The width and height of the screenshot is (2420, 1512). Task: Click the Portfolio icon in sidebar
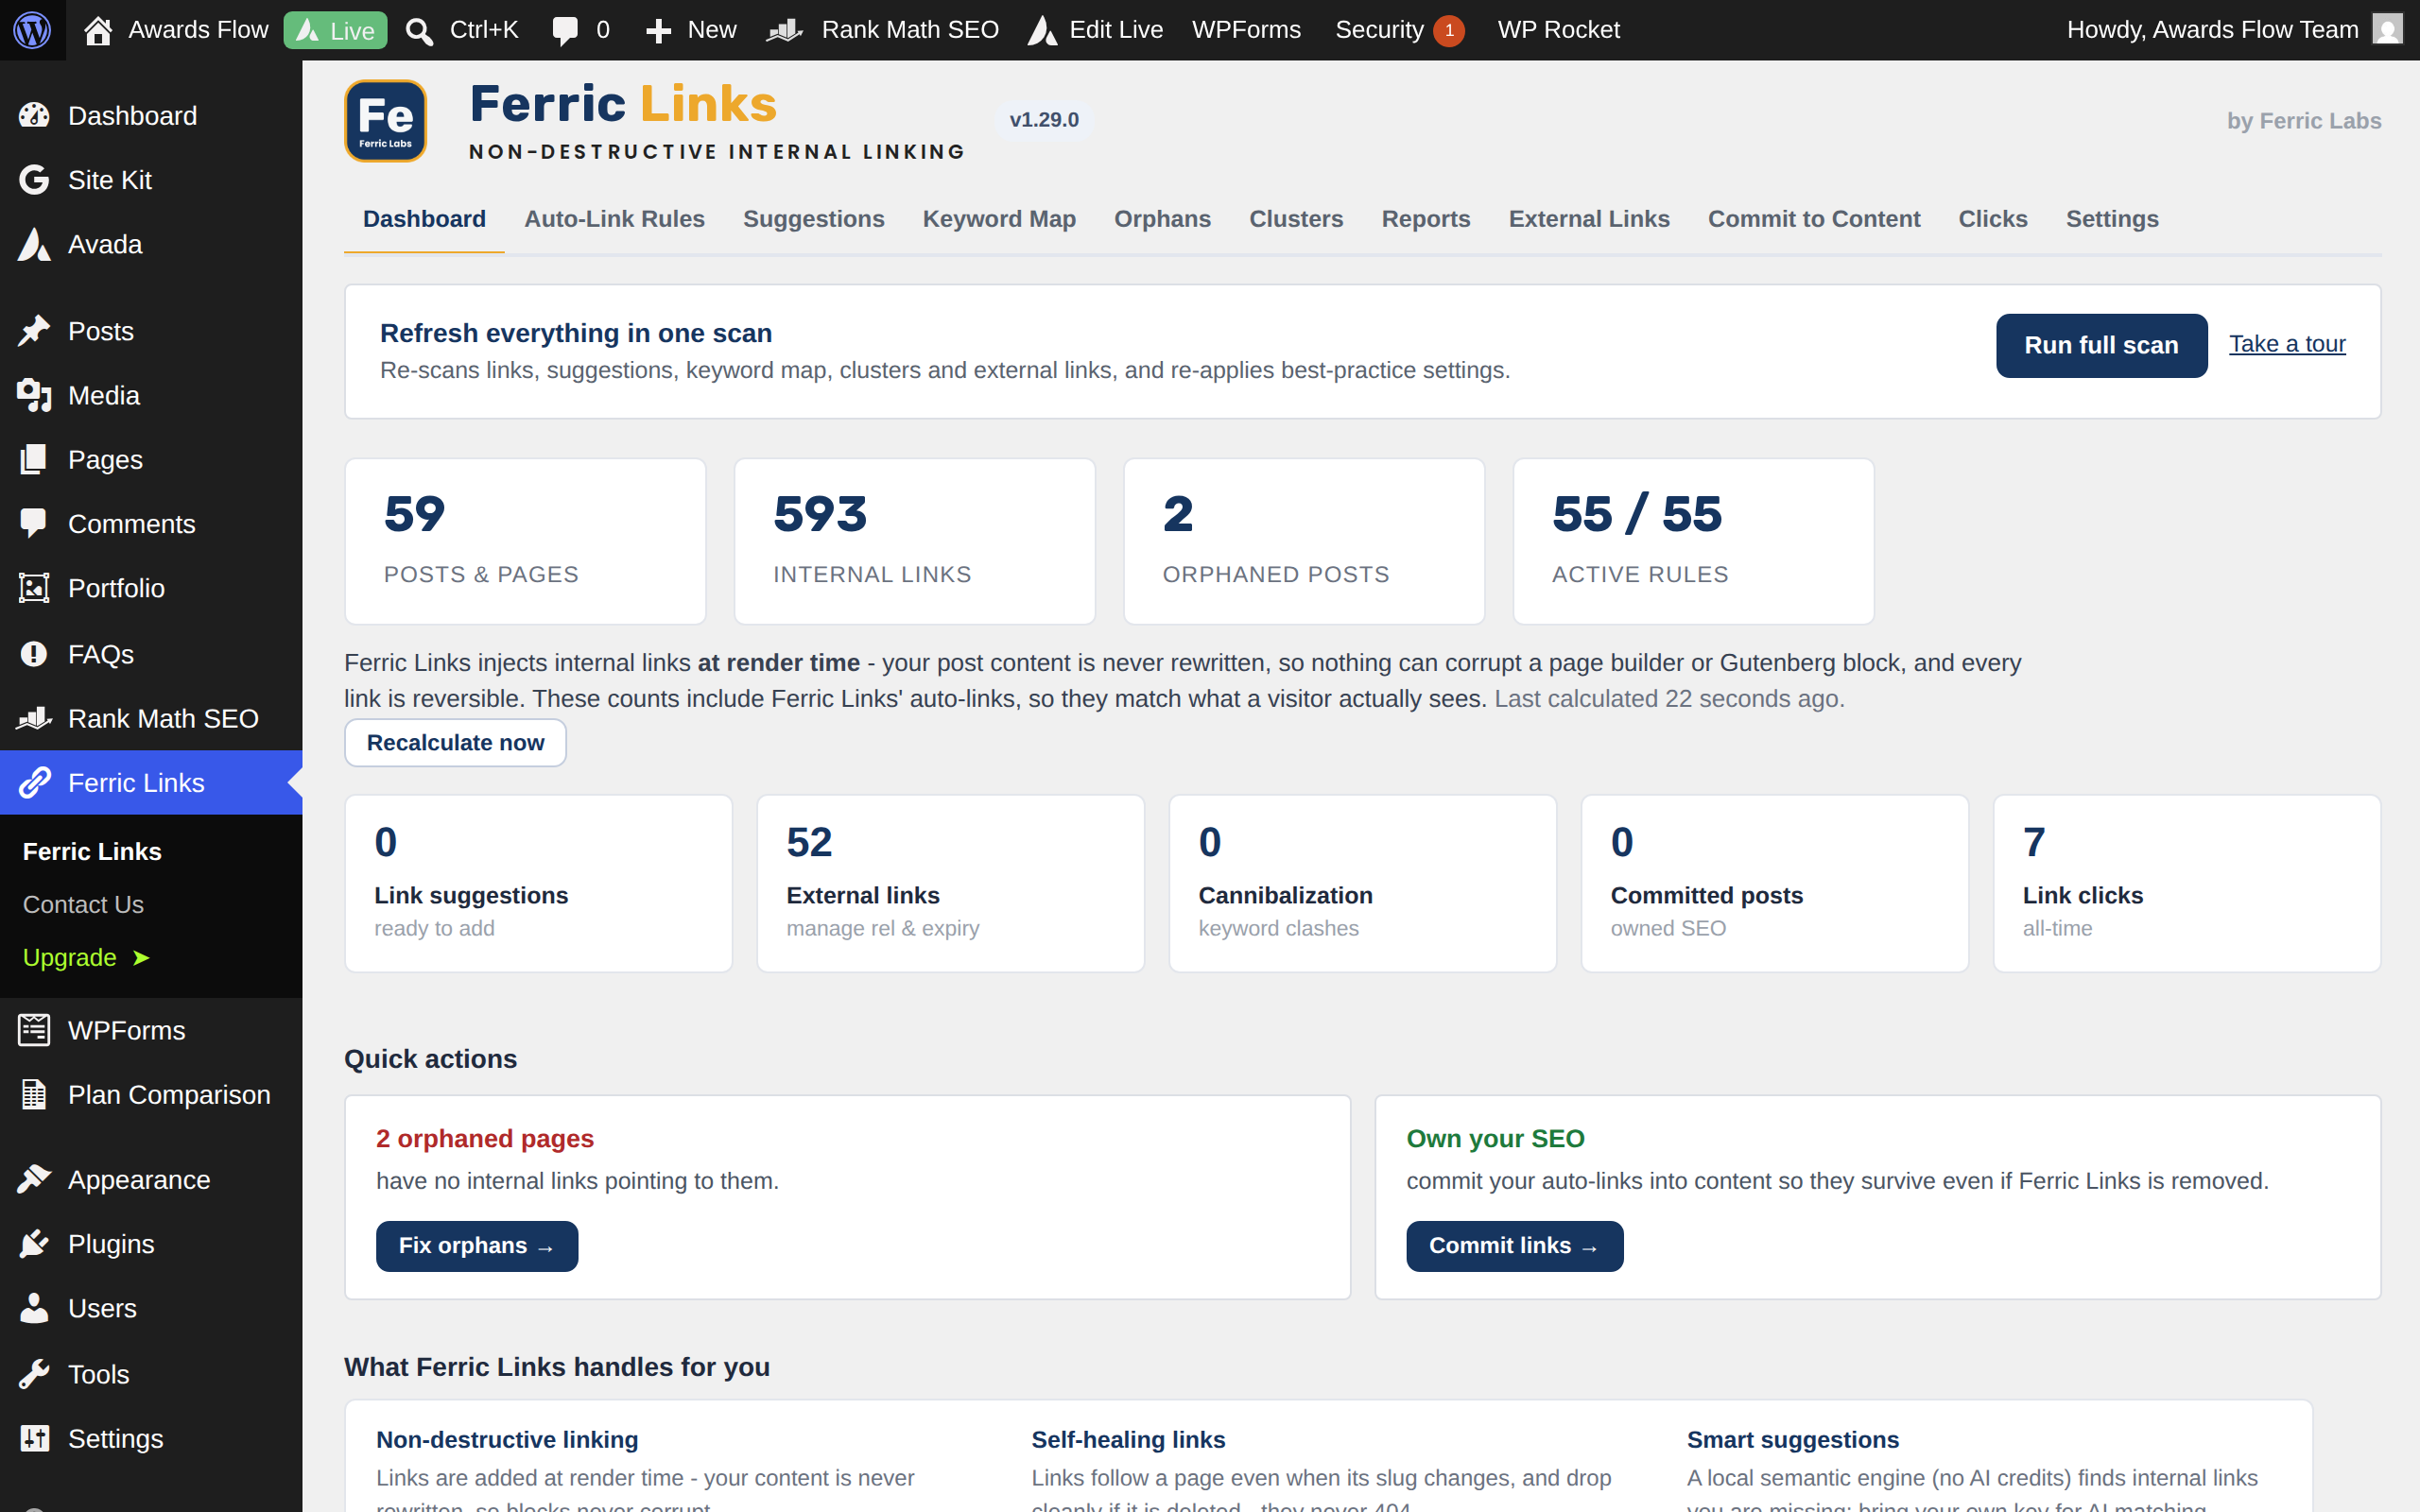point(34,588)
